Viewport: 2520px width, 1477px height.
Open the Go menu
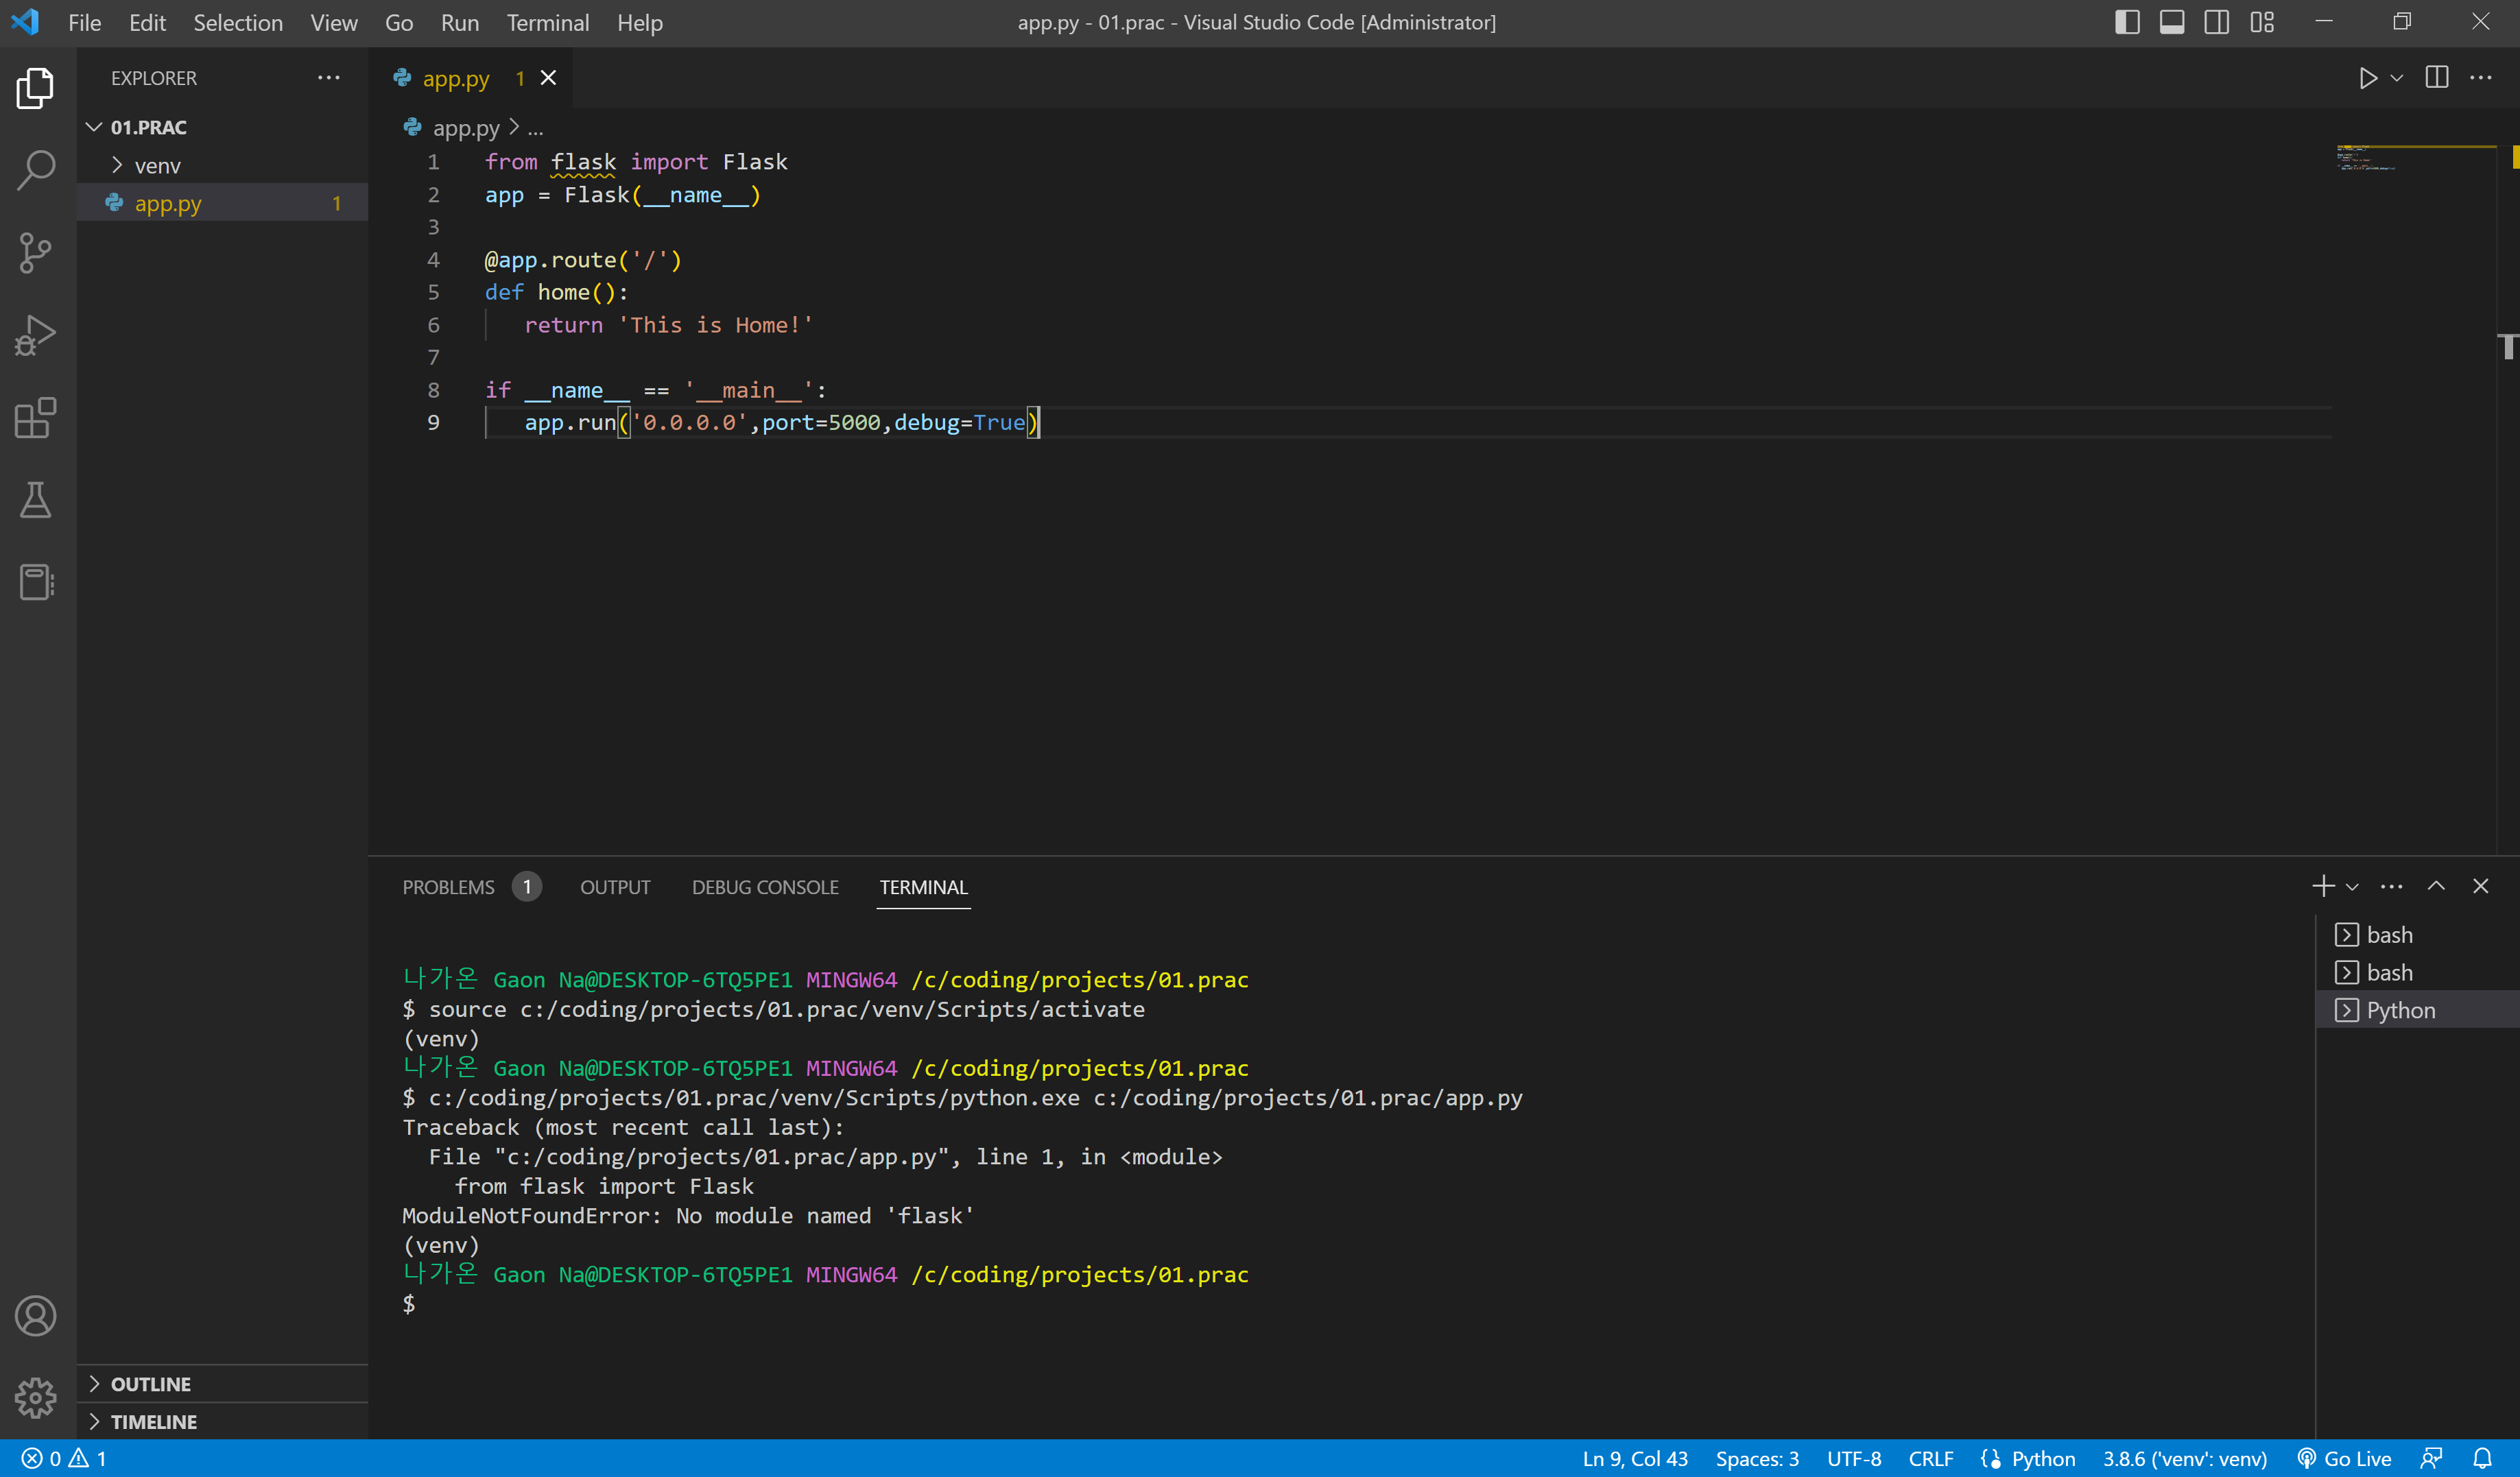coord(399,22)
